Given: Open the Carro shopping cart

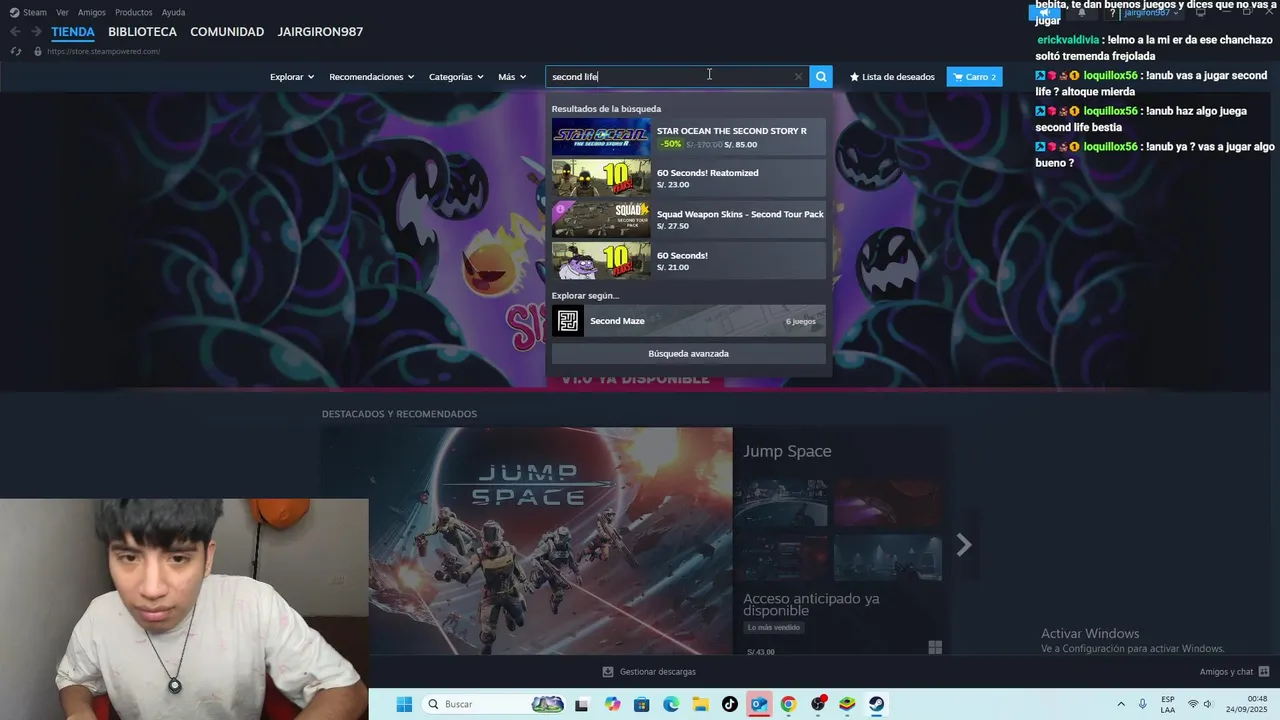Looking at the screenshot, I should (974, 77).
